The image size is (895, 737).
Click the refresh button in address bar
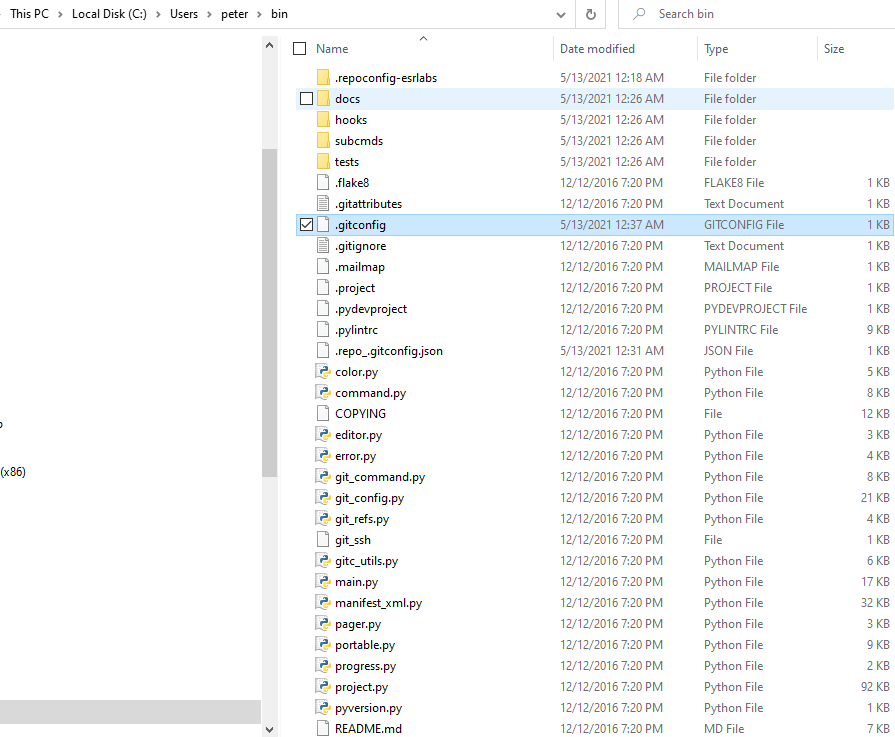click(591, 14)
